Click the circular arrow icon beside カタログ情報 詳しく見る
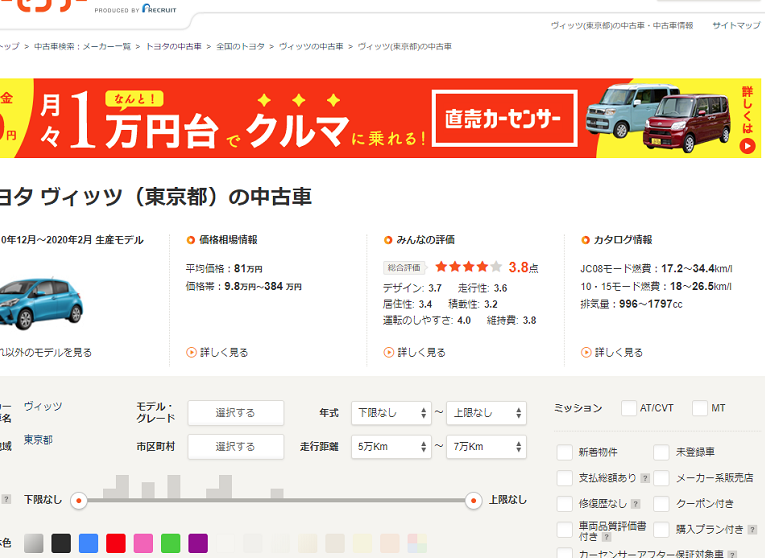Image resolution: width=765 pixels, height=558 pixels. coord(586,352)
